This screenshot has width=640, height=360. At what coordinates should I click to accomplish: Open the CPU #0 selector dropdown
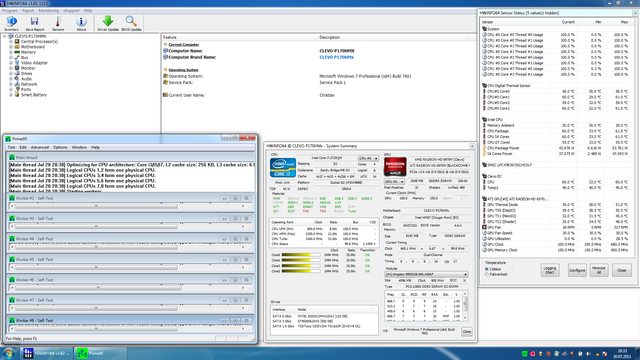(368, 158)
